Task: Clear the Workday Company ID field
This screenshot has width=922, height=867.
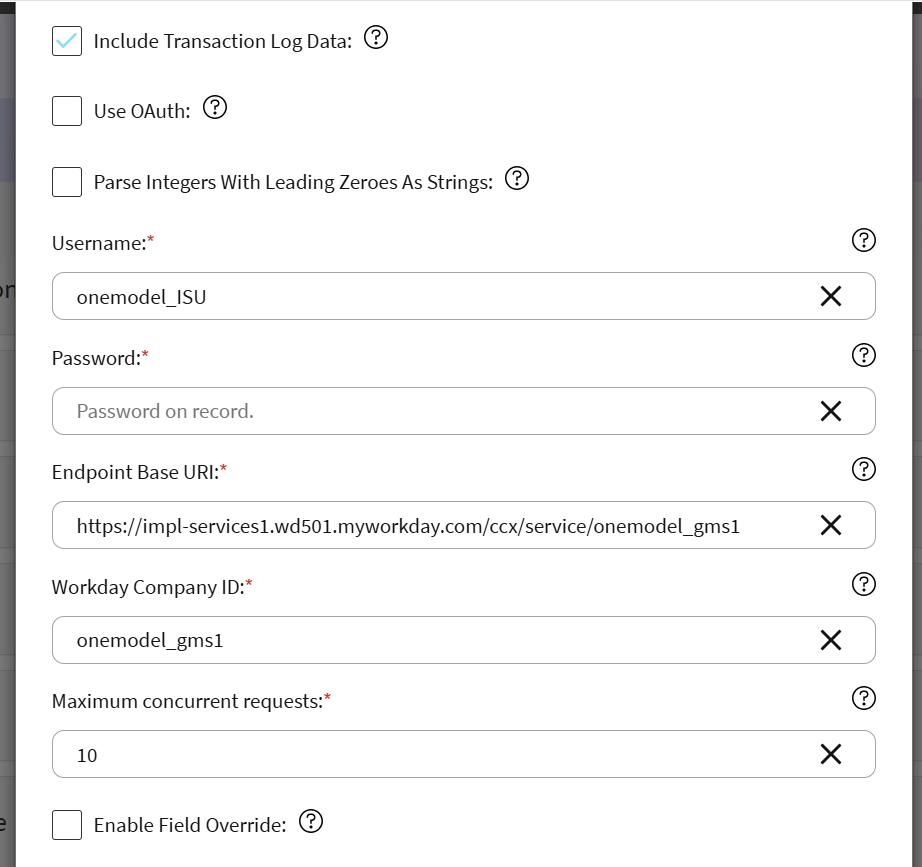Action: (x=830, y=640)
